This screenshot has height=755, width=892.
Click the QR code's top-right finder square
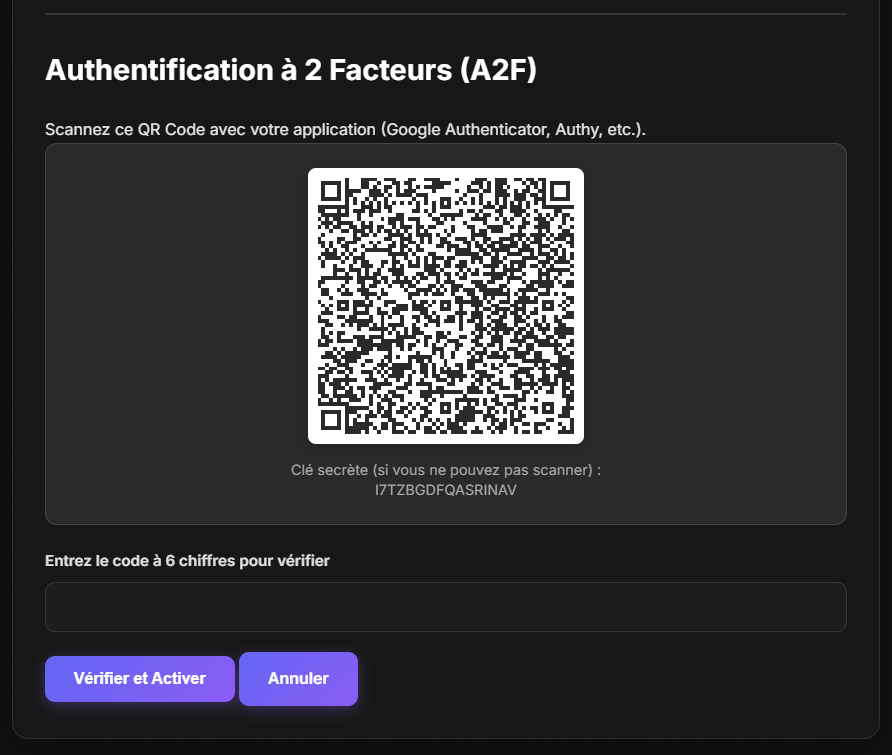tap(559, 190)
